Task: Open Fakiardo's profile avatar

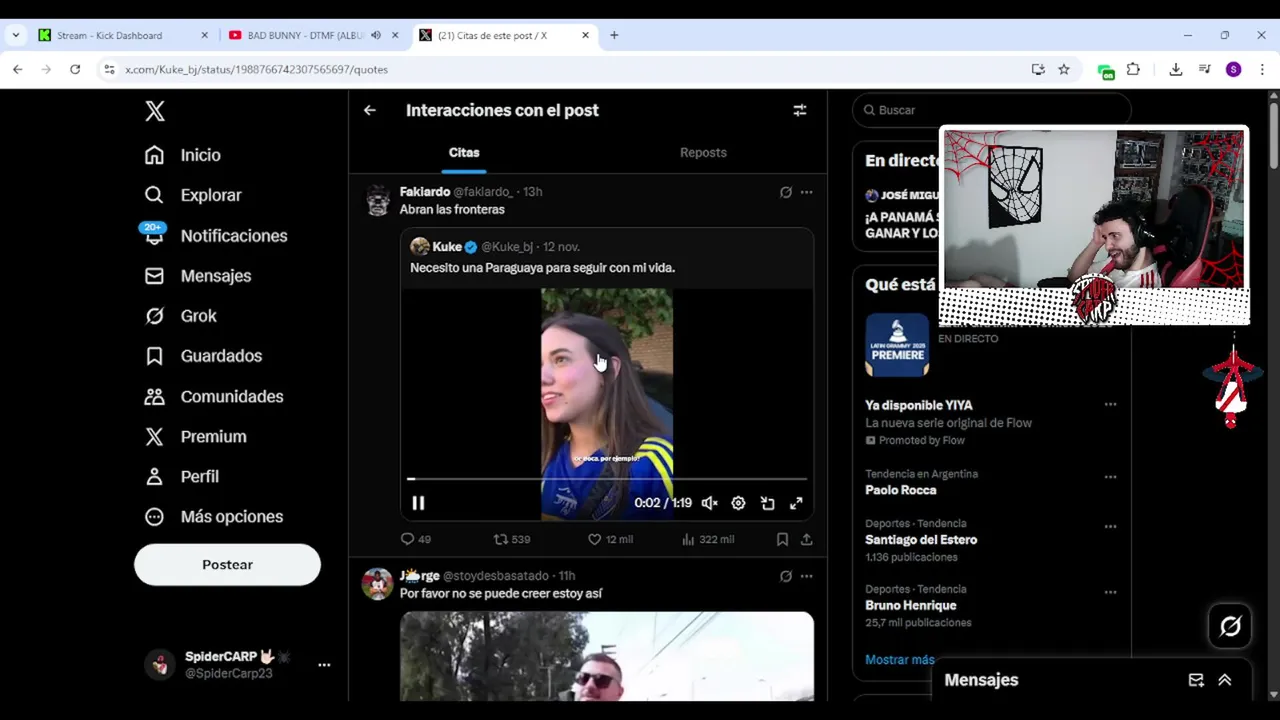Action: pyautogui.click(x=378, y=200)
